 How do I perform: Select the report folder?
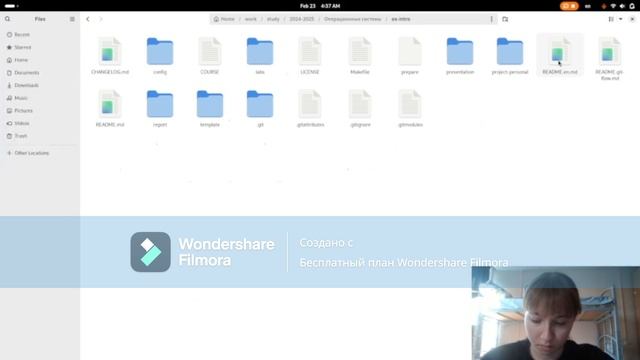point(160,109)
